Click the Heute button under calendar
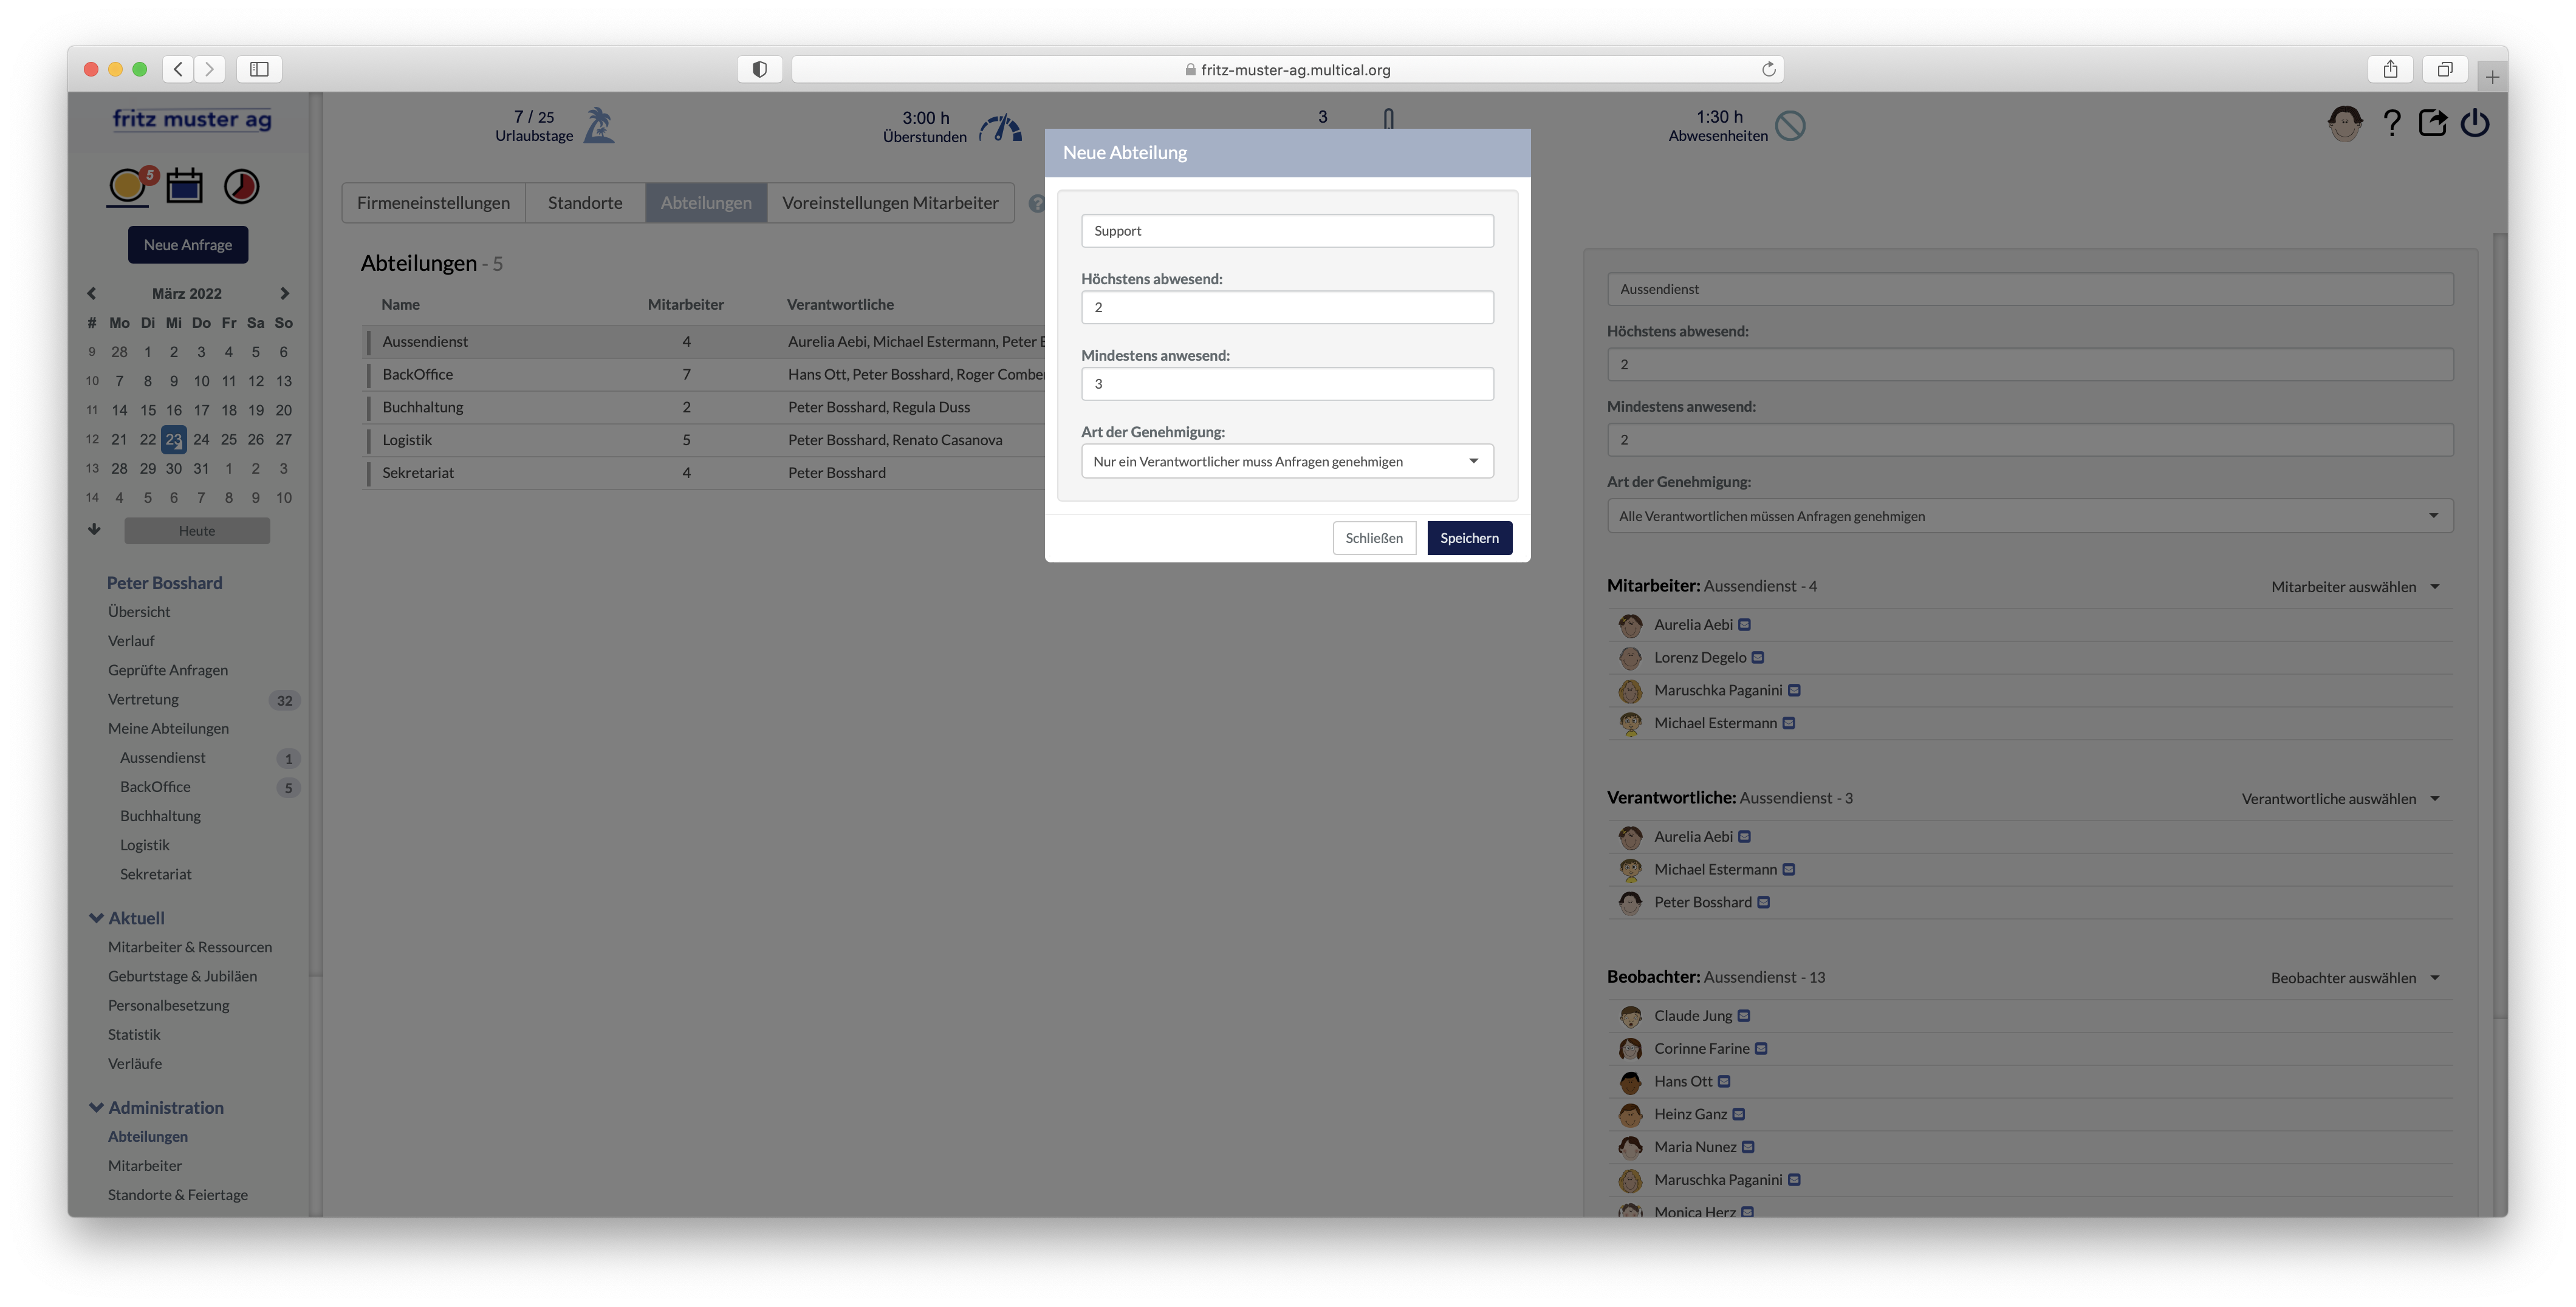 pyautogui.click(x=197, y=531)
